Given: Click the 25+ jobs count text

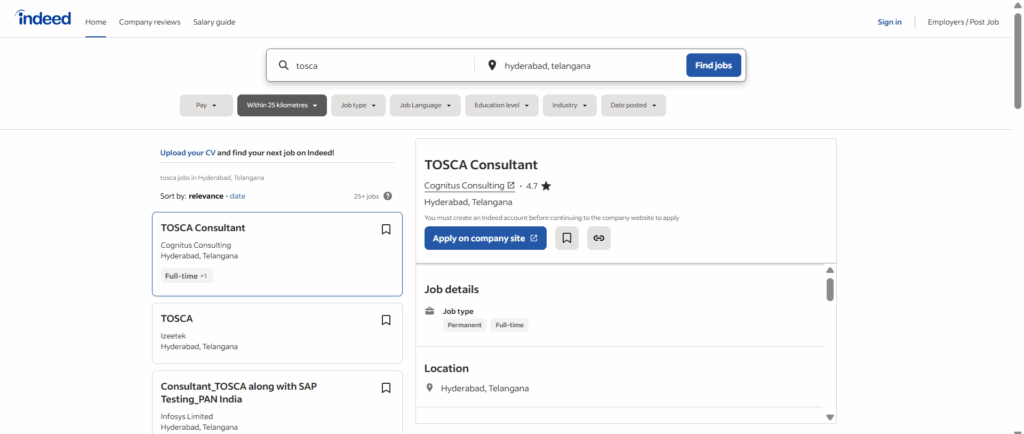Looking at the screenshot, I should (366, 196).
